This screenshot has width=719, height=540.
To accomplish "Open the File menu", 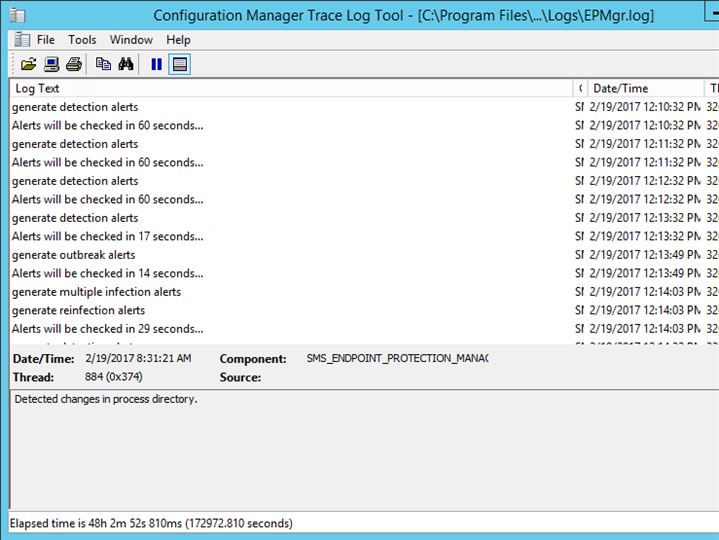I will pyautogui.click(x=46, y=40).
